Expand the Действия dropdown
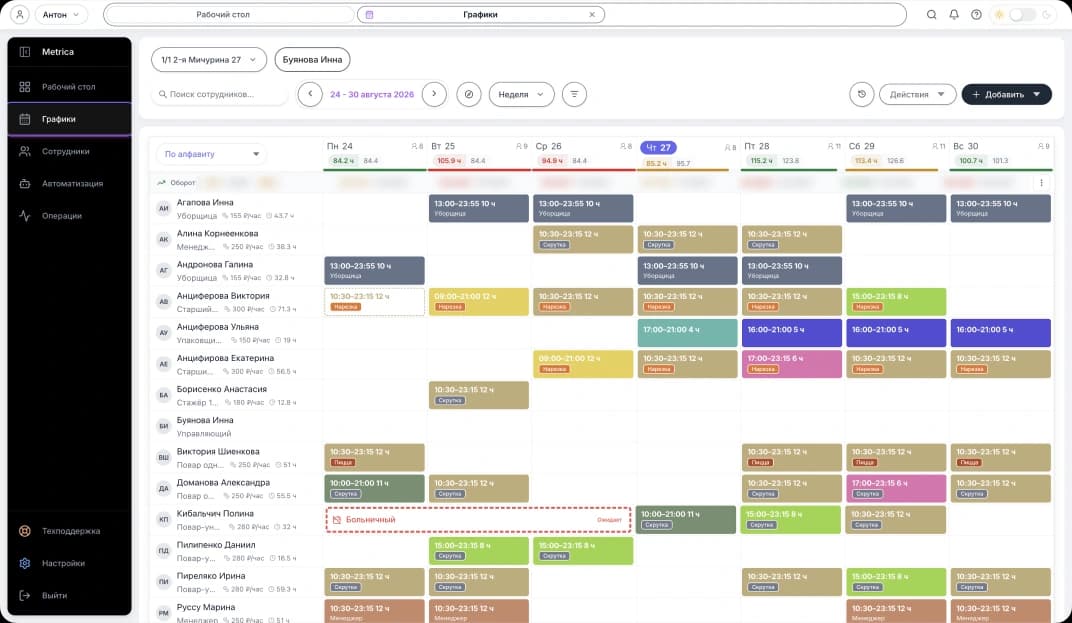The width and height of the screenshot is (1072, 623). click(917, 94)
